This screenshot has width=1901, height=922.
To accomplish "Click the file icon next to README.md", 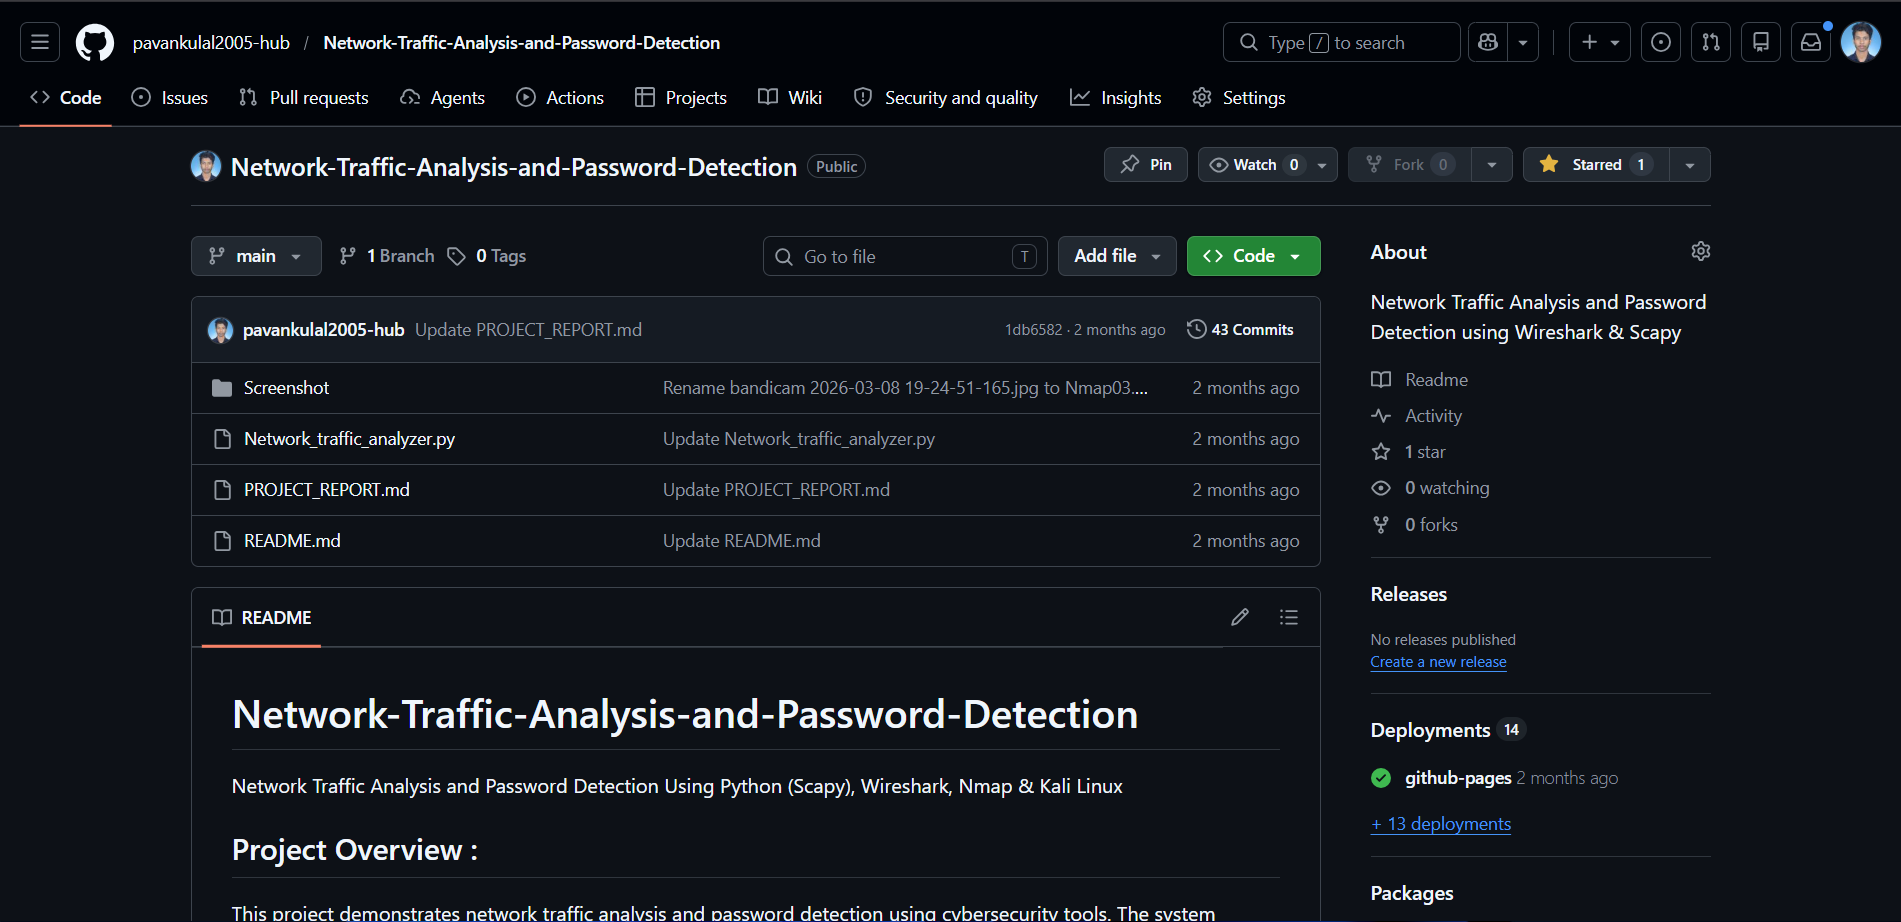I will (x=222, y=541).
